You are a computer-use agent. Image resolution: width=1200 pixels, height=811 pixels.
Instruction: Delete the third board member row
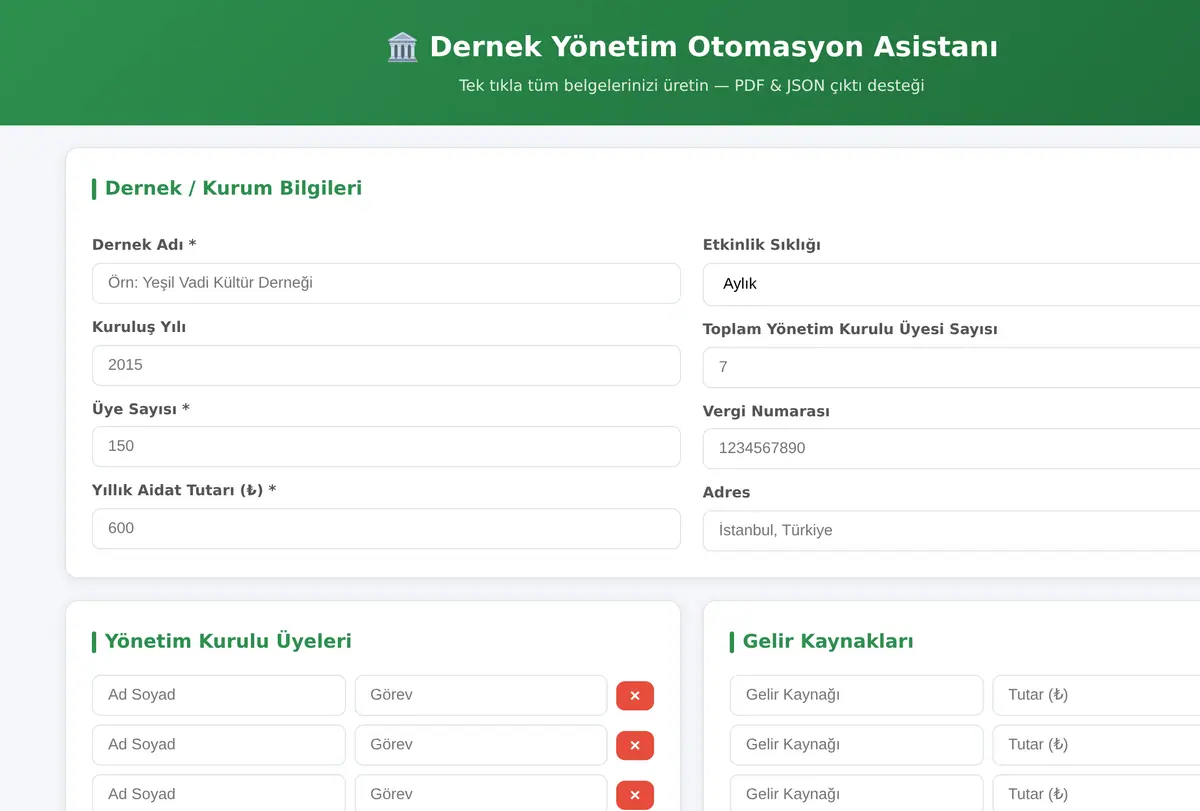[x=635, y=795]
